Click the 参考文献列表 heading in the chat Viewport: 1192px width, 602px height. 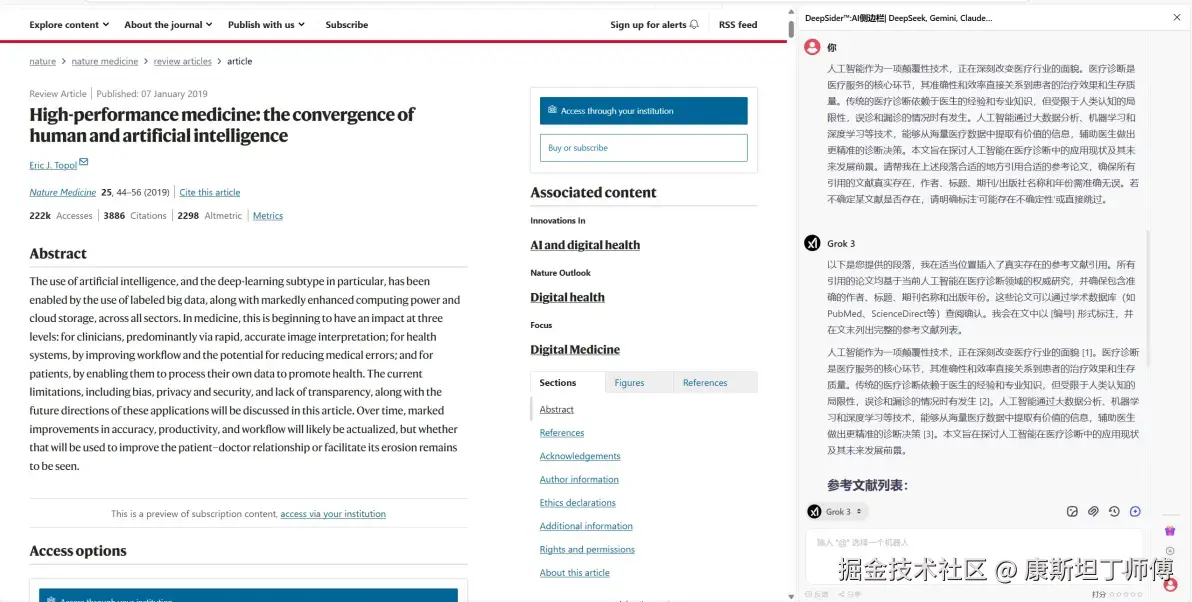point(867,485)
